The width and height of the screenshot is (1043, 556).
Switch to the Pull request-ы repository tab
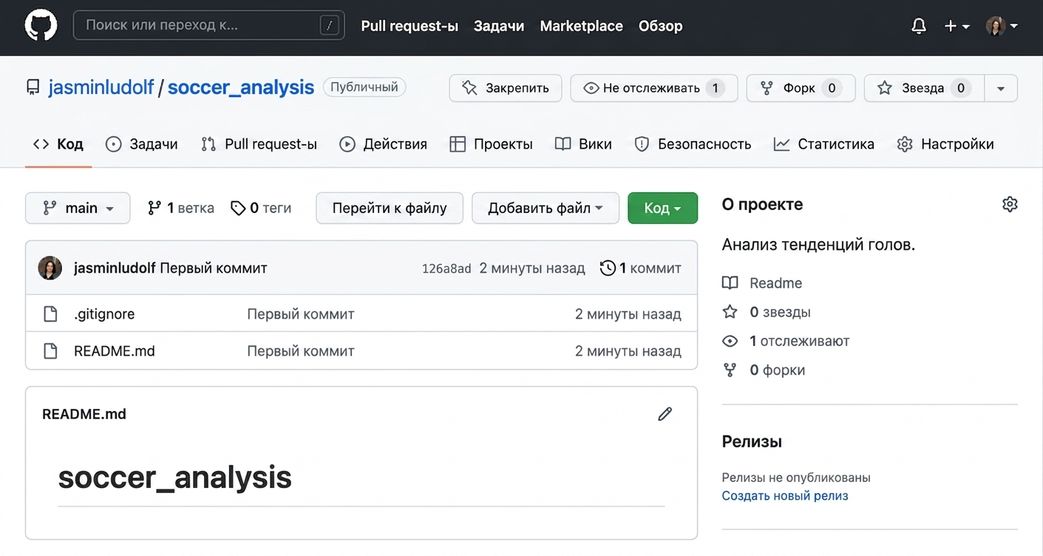click(259, 144)
